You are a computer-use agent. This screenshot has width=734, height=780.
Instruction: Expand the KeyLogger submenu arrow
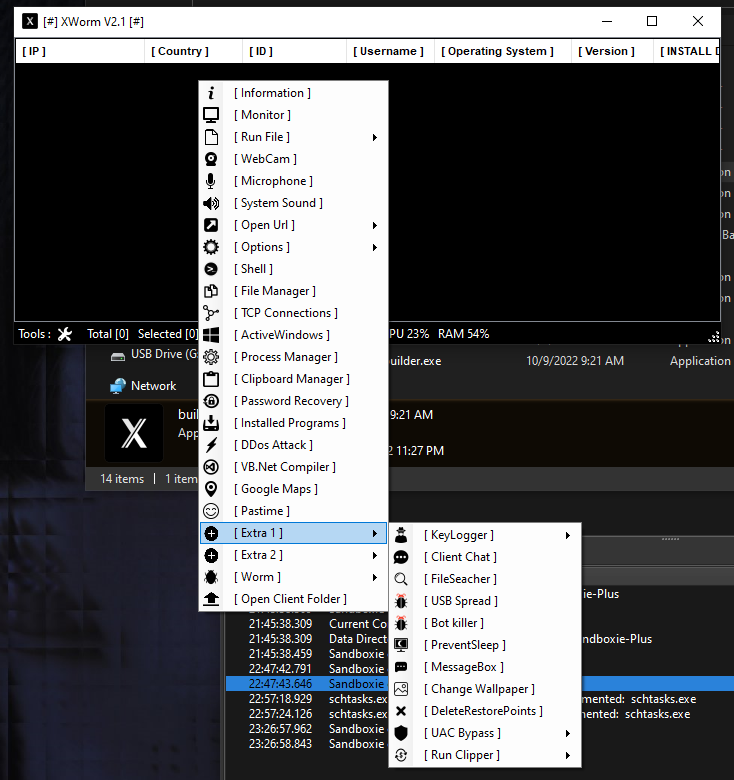(567, 535)
